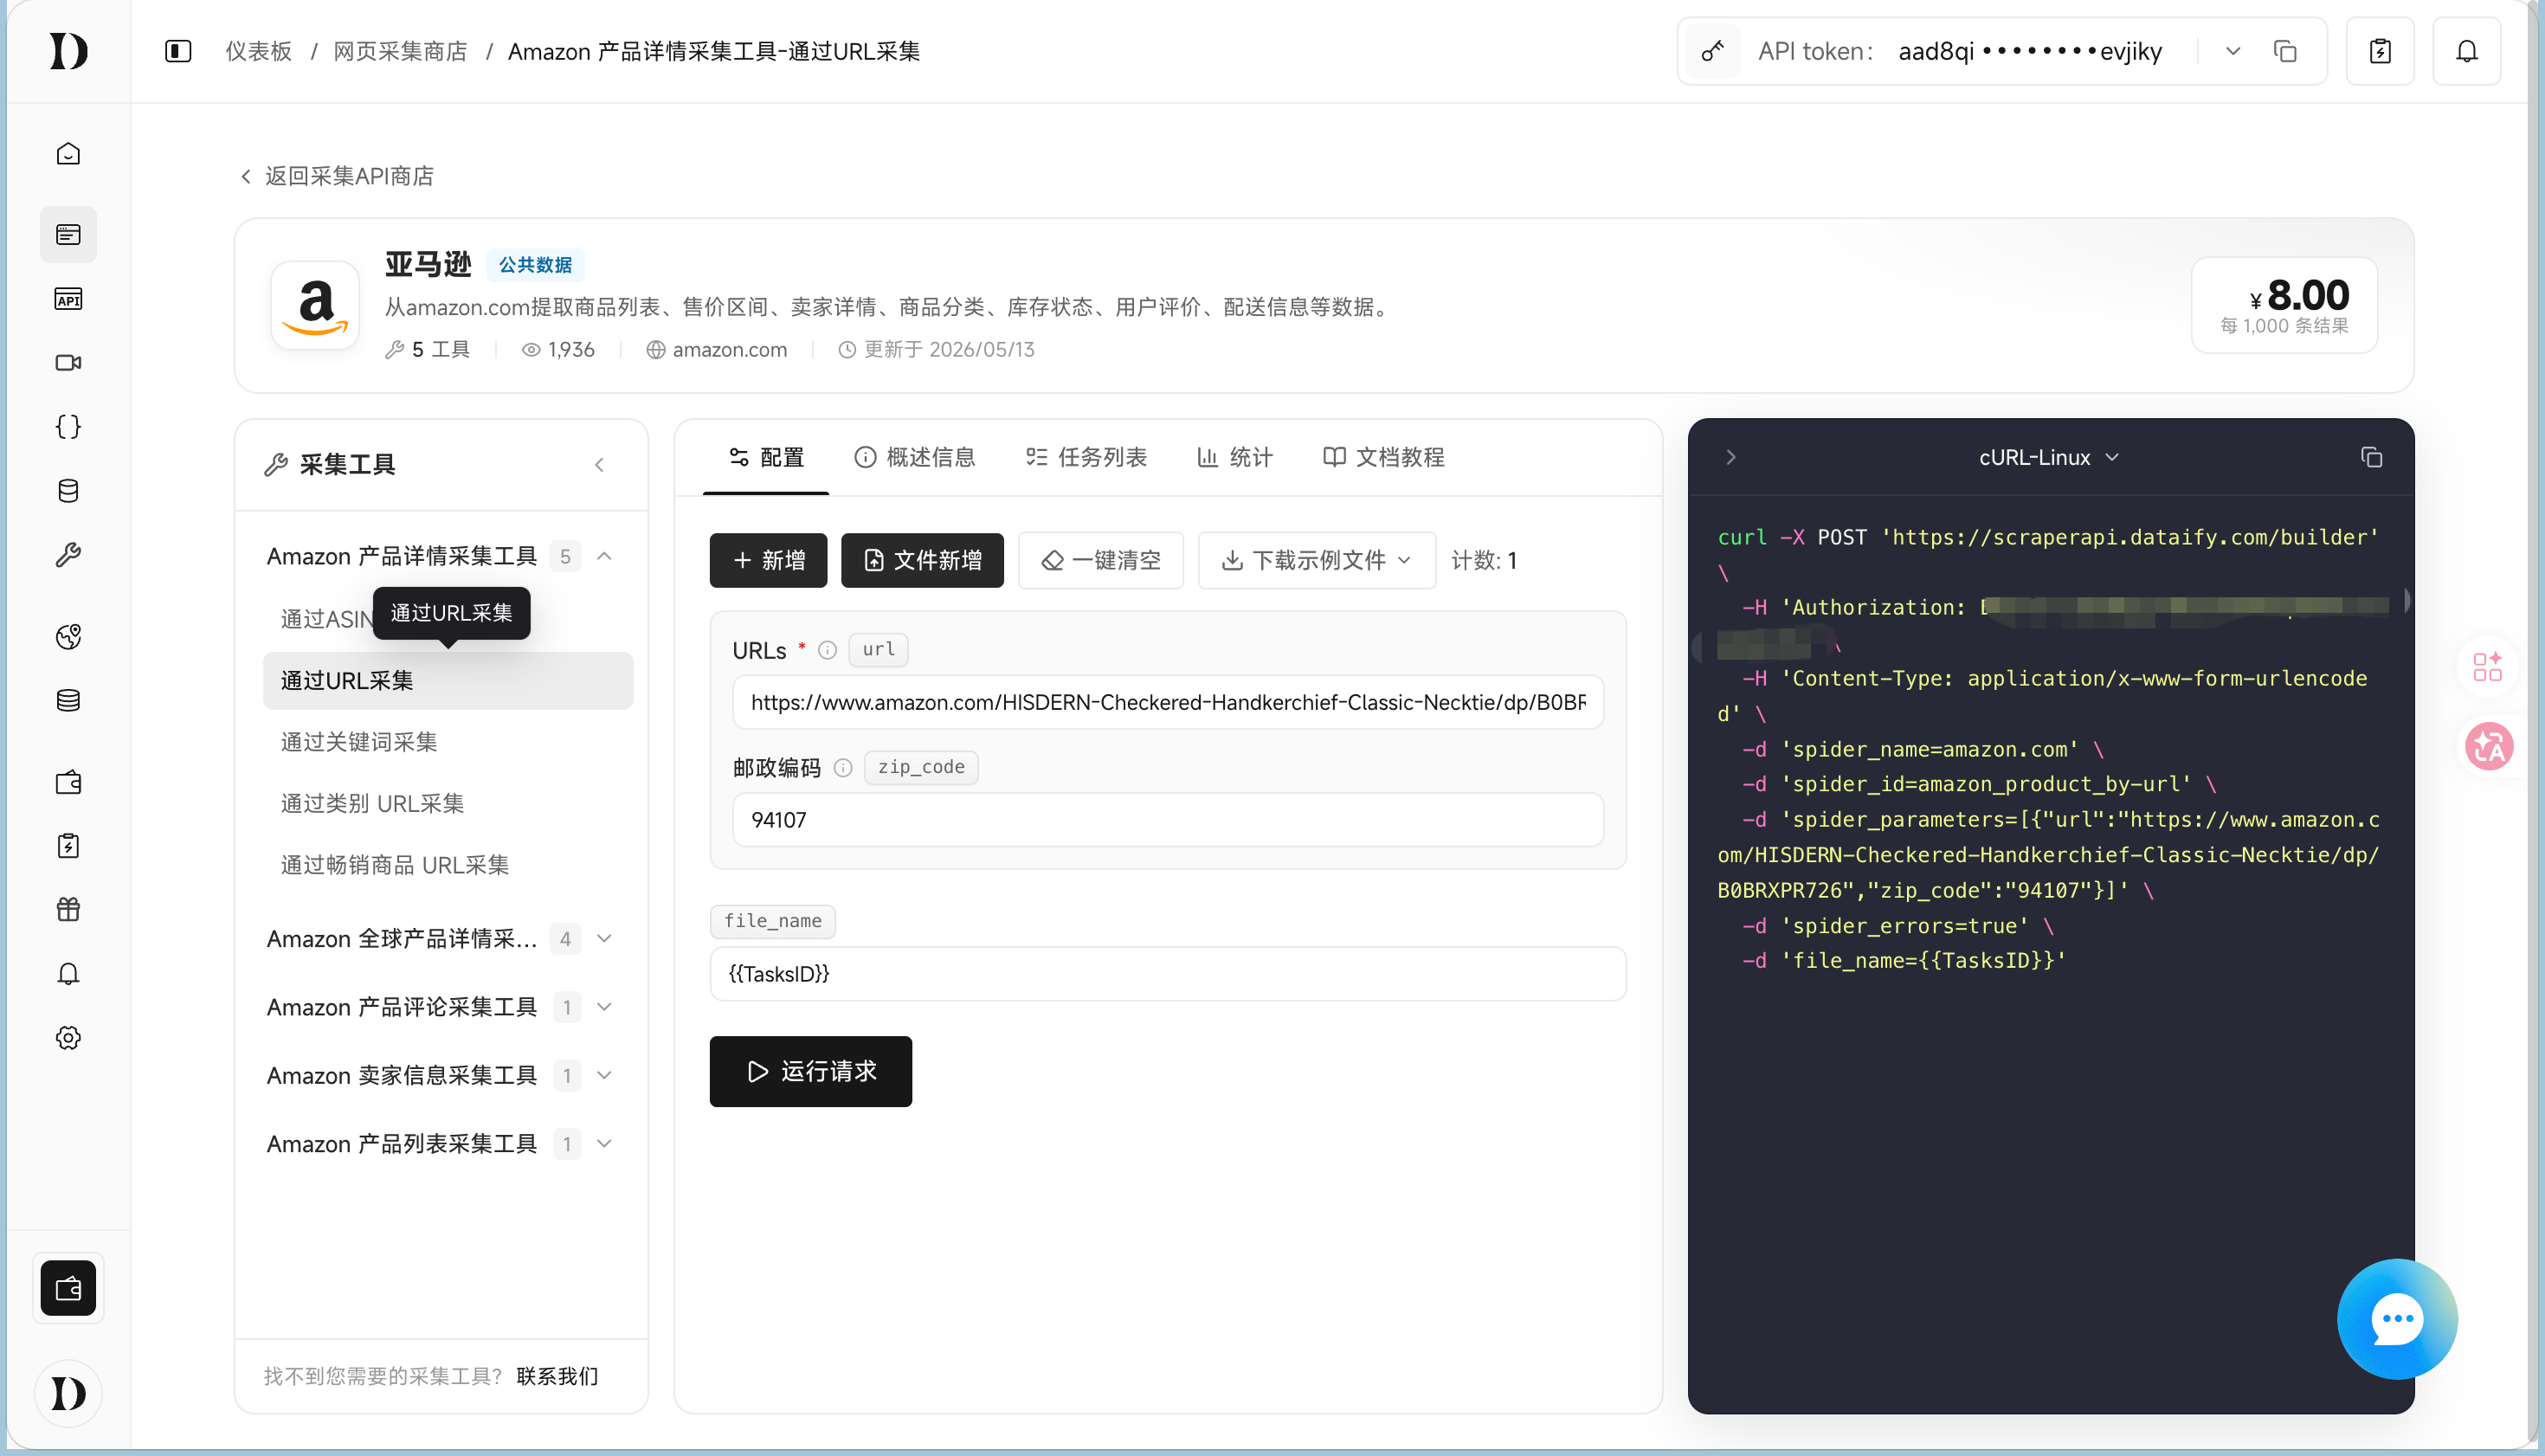Image resolution: width=2545 pixels, height=1456 pixels.
Task: Switch to the 统计 tab
Action: tap(1235, 458)
